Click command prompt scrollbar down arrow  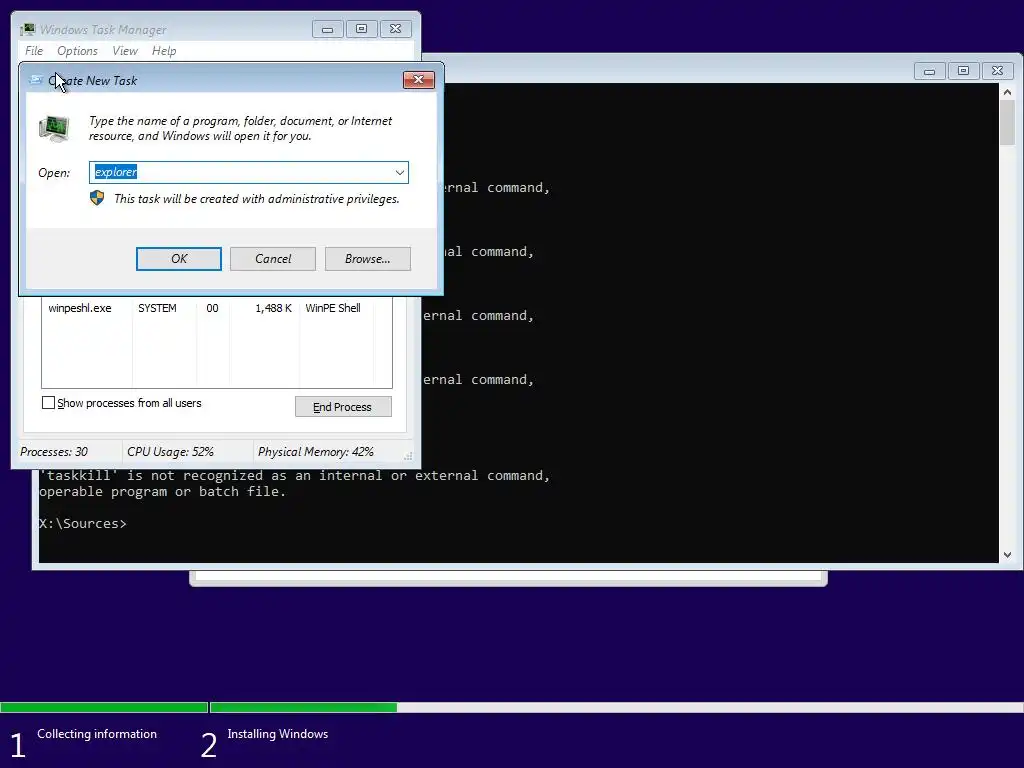pyautogui.click(x=1007, y=554)
